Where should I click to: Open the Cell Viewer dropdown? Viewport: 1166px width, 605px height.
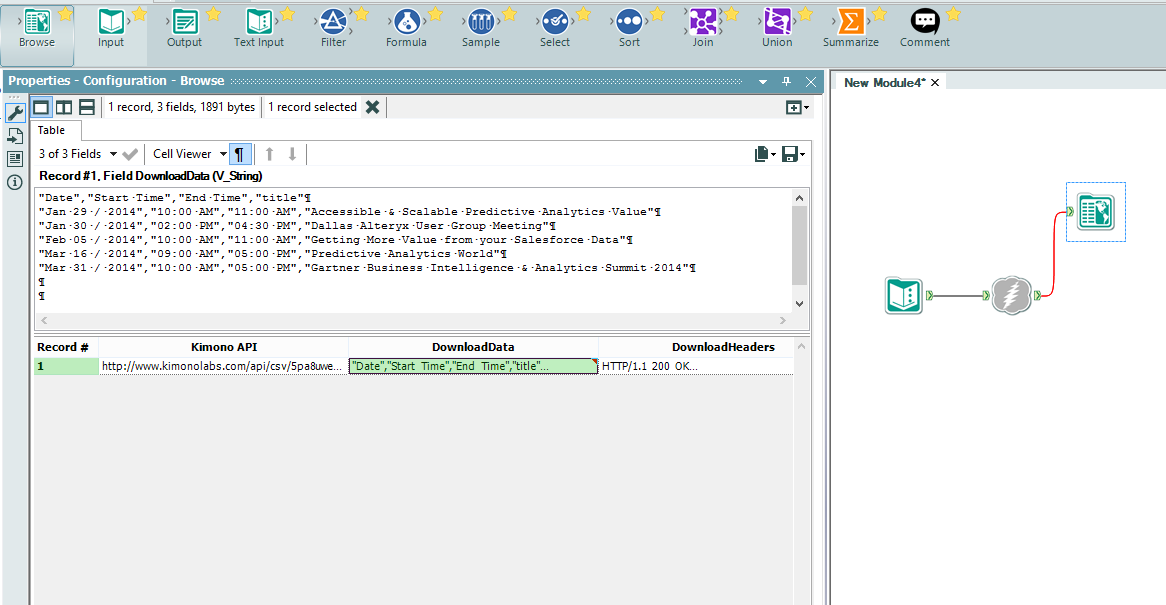click(190, 154)
